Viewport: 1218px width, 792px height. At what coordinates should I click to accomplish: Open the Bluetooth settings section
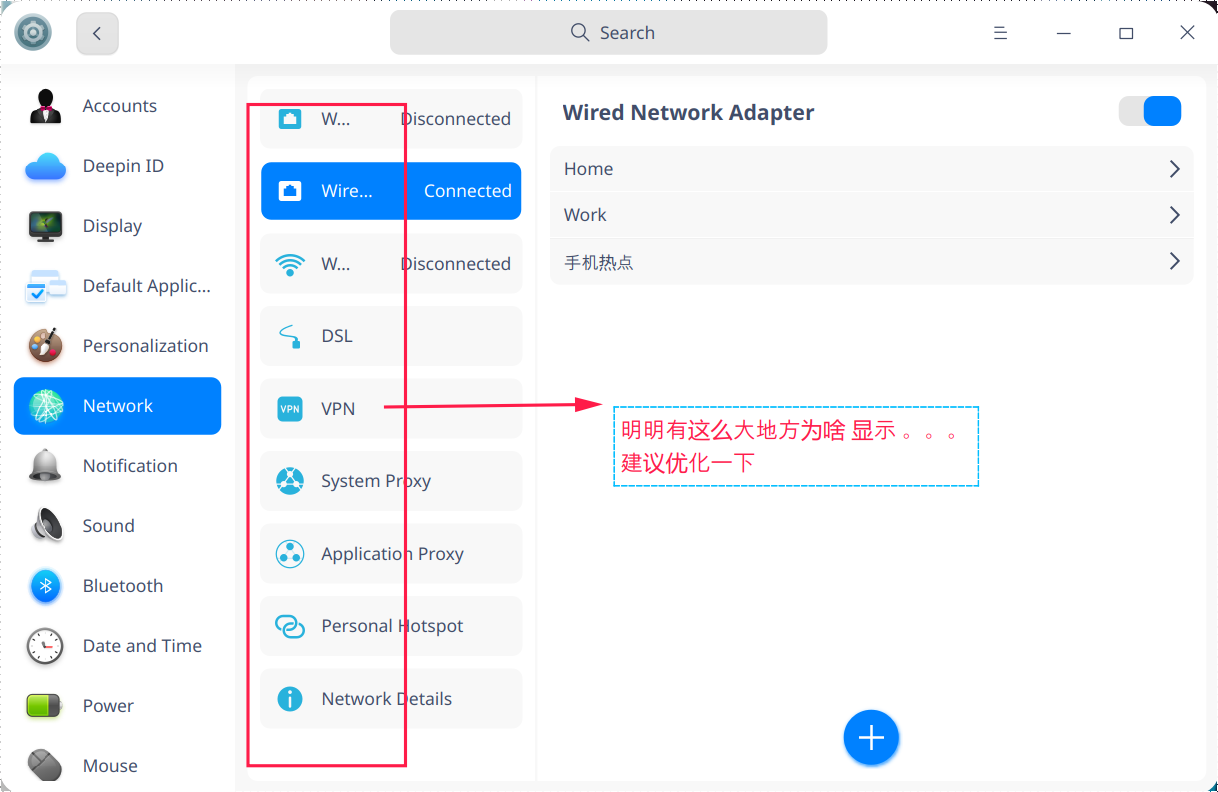point(117,586)
